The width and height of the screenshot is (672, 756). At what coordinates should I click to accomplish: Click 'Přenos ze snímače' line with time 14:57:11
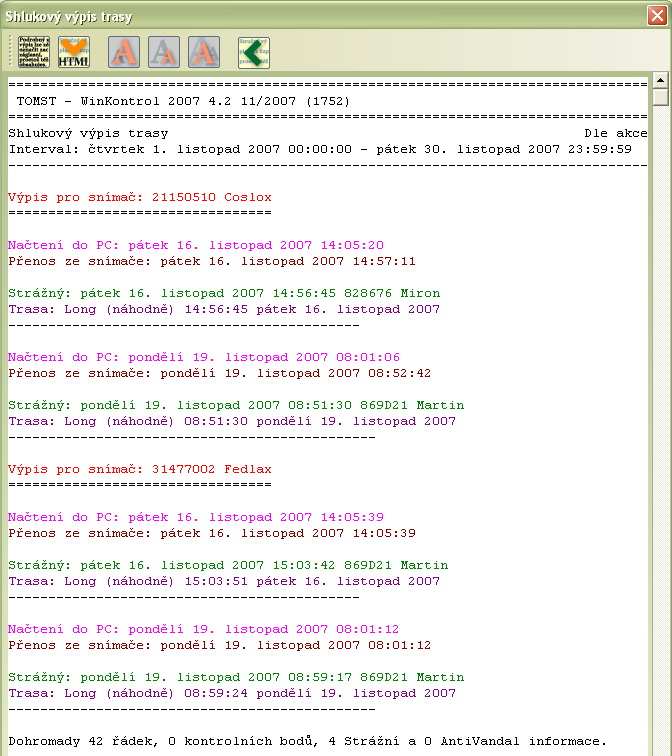[212, 261]
